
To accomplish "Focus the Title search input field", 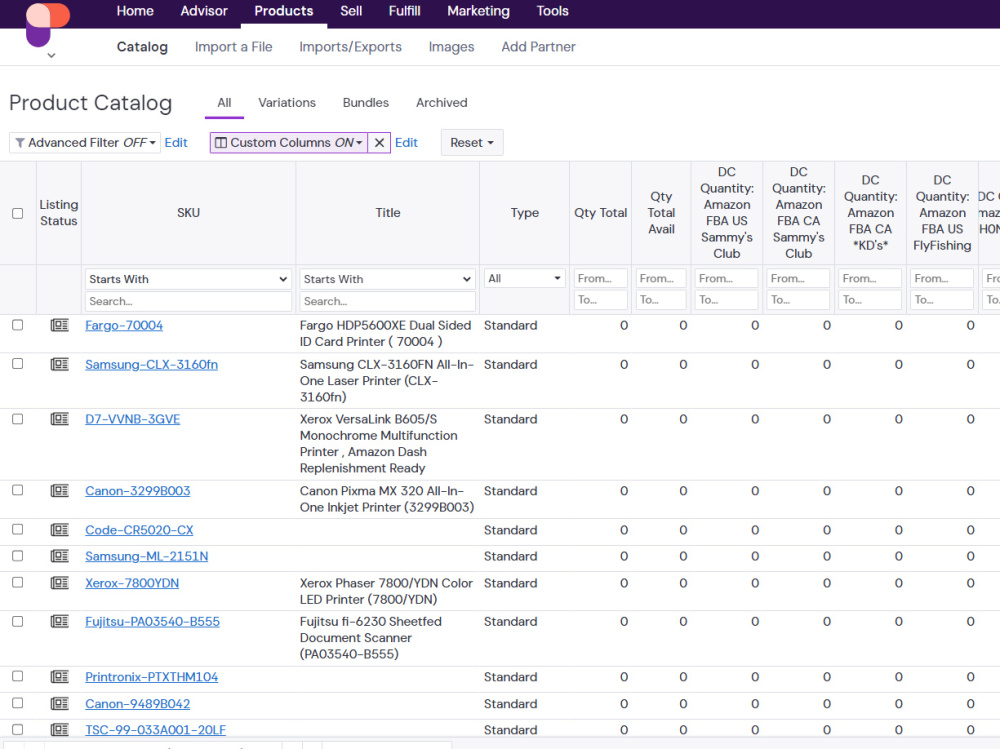I will pyautogui.click(x=388, y=301).
